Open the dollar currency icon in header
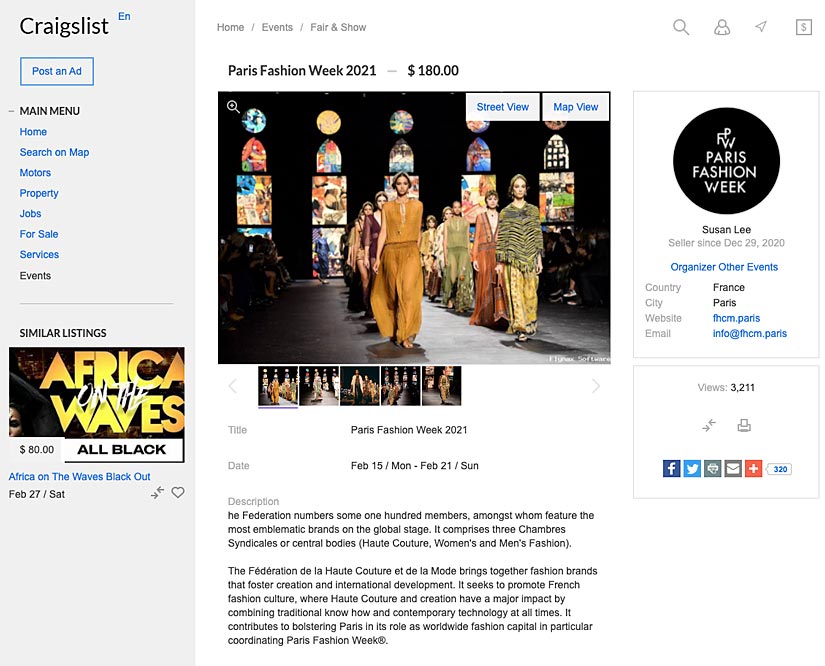825x666 pixels. coord(803,27)
